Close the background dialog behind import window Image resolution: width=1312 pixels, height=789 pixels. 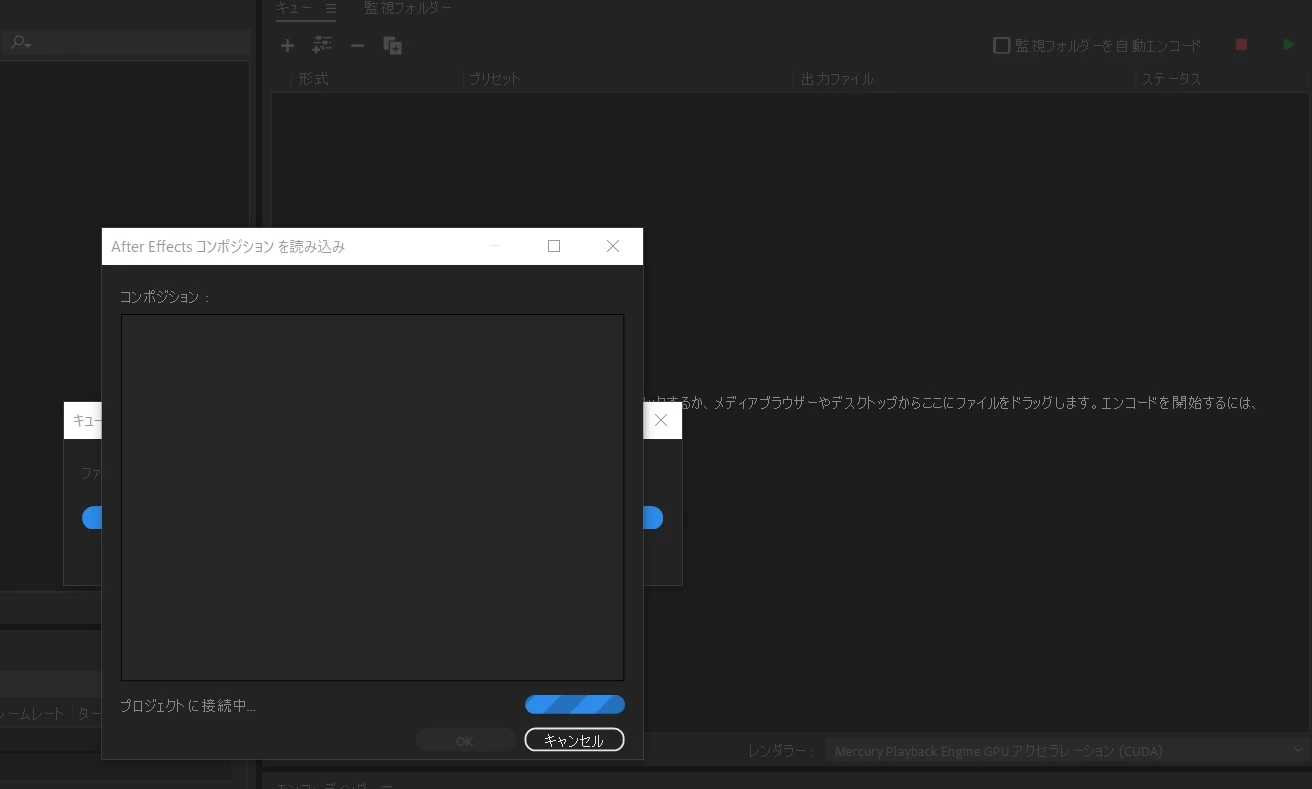point(661,420)
